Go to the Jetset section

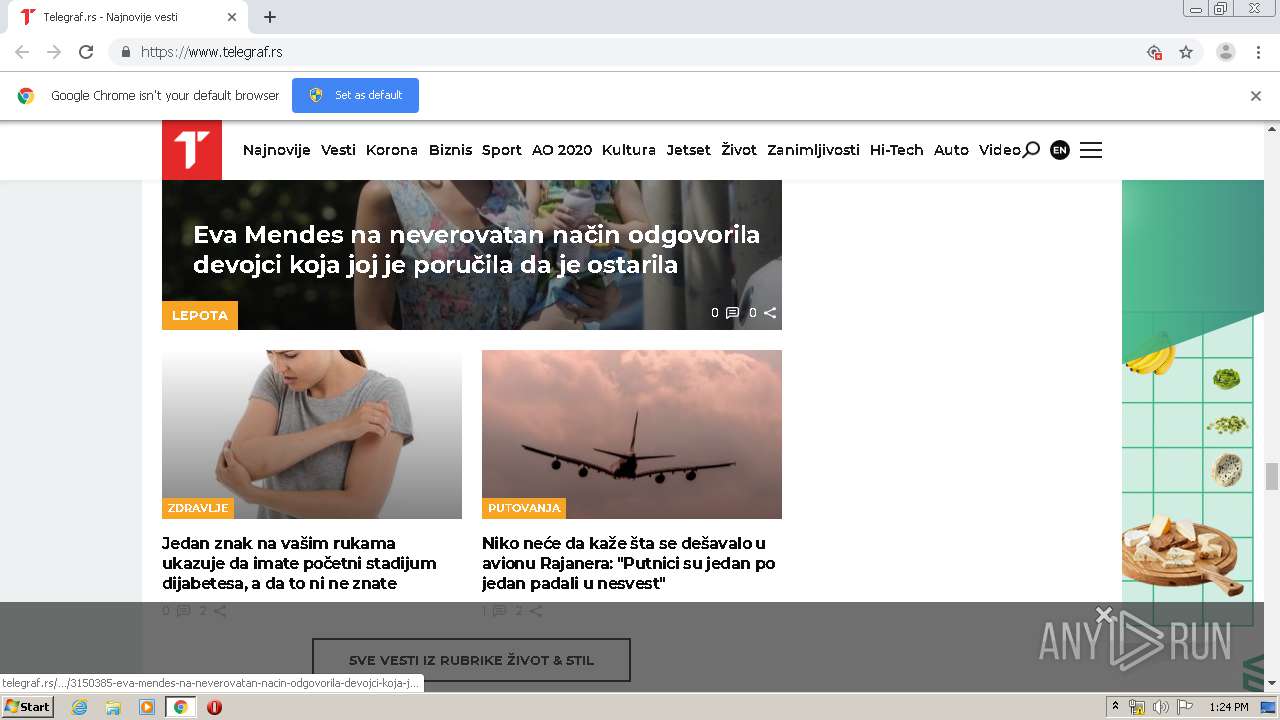(x=689, y=150)
